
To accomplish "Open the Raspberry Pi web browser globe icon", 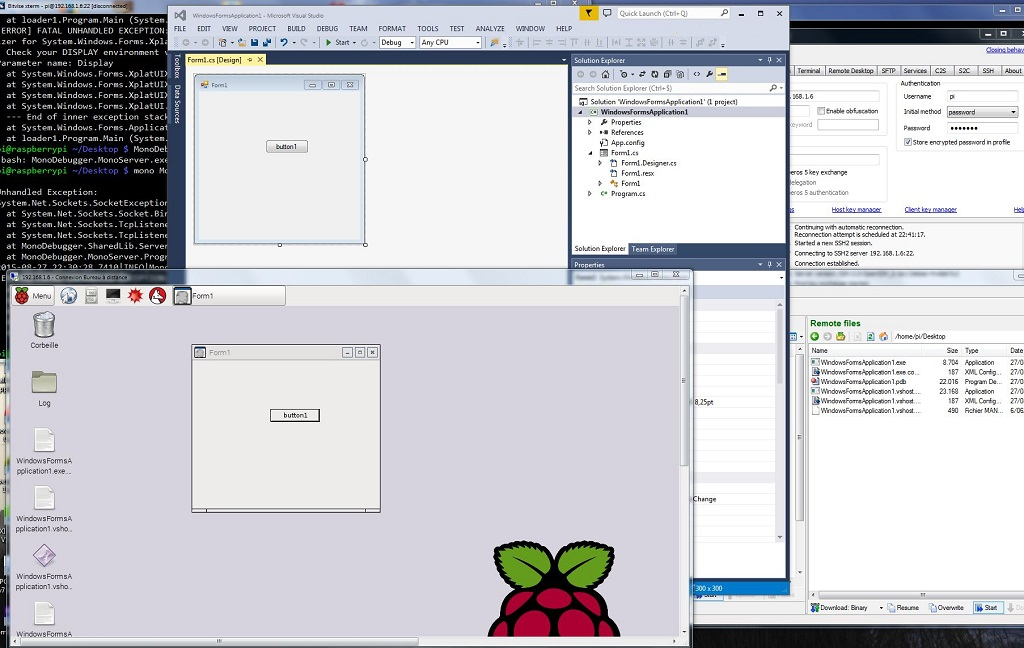I will pos(69,296).
